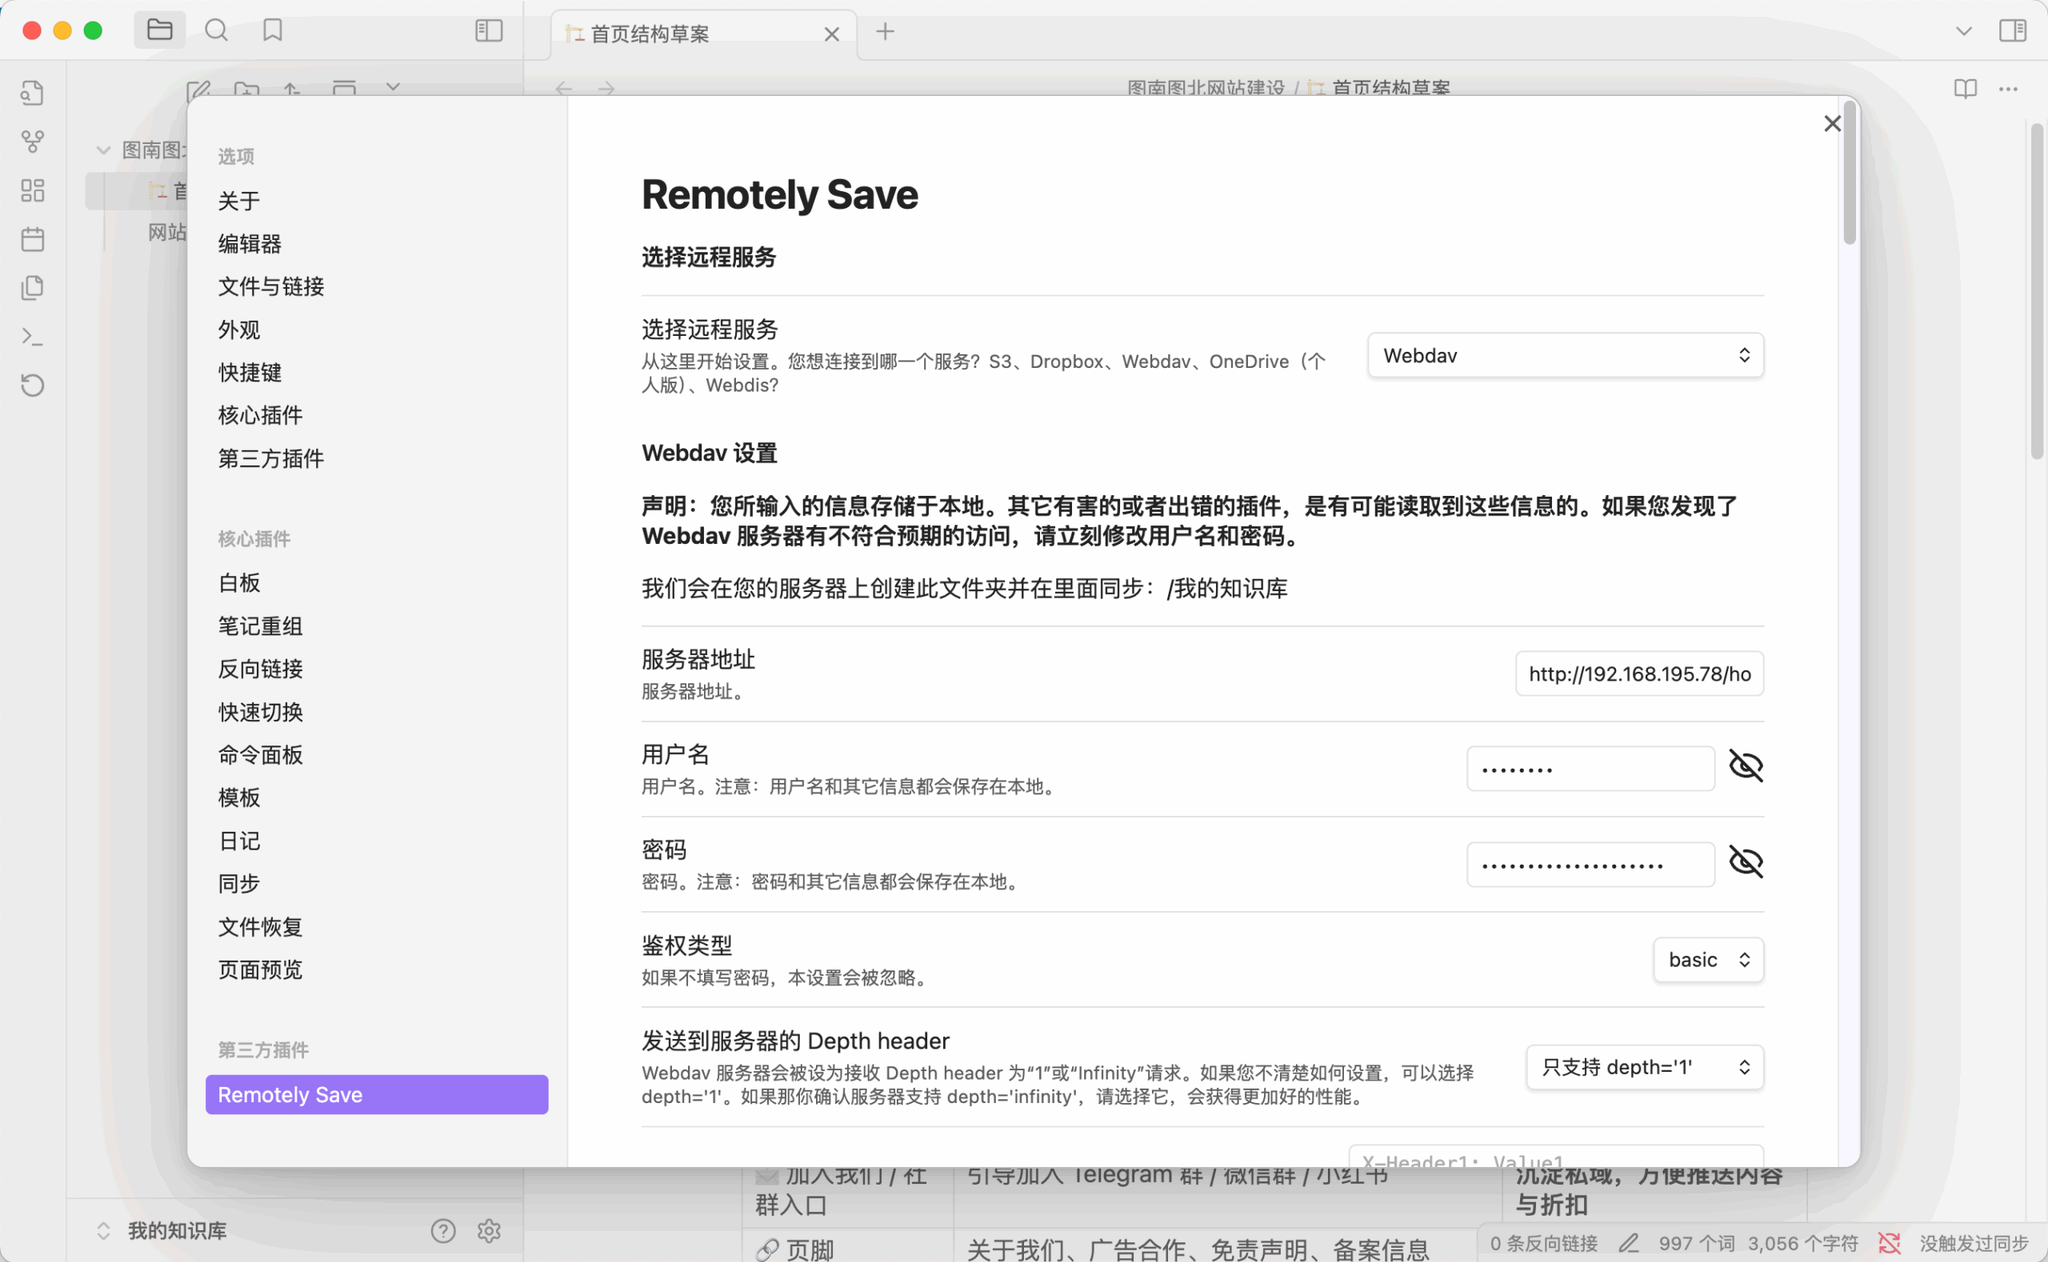Open the quick switcher ribbon icon
Screen dimensions: 2048x1262
[x=32, y=93]
